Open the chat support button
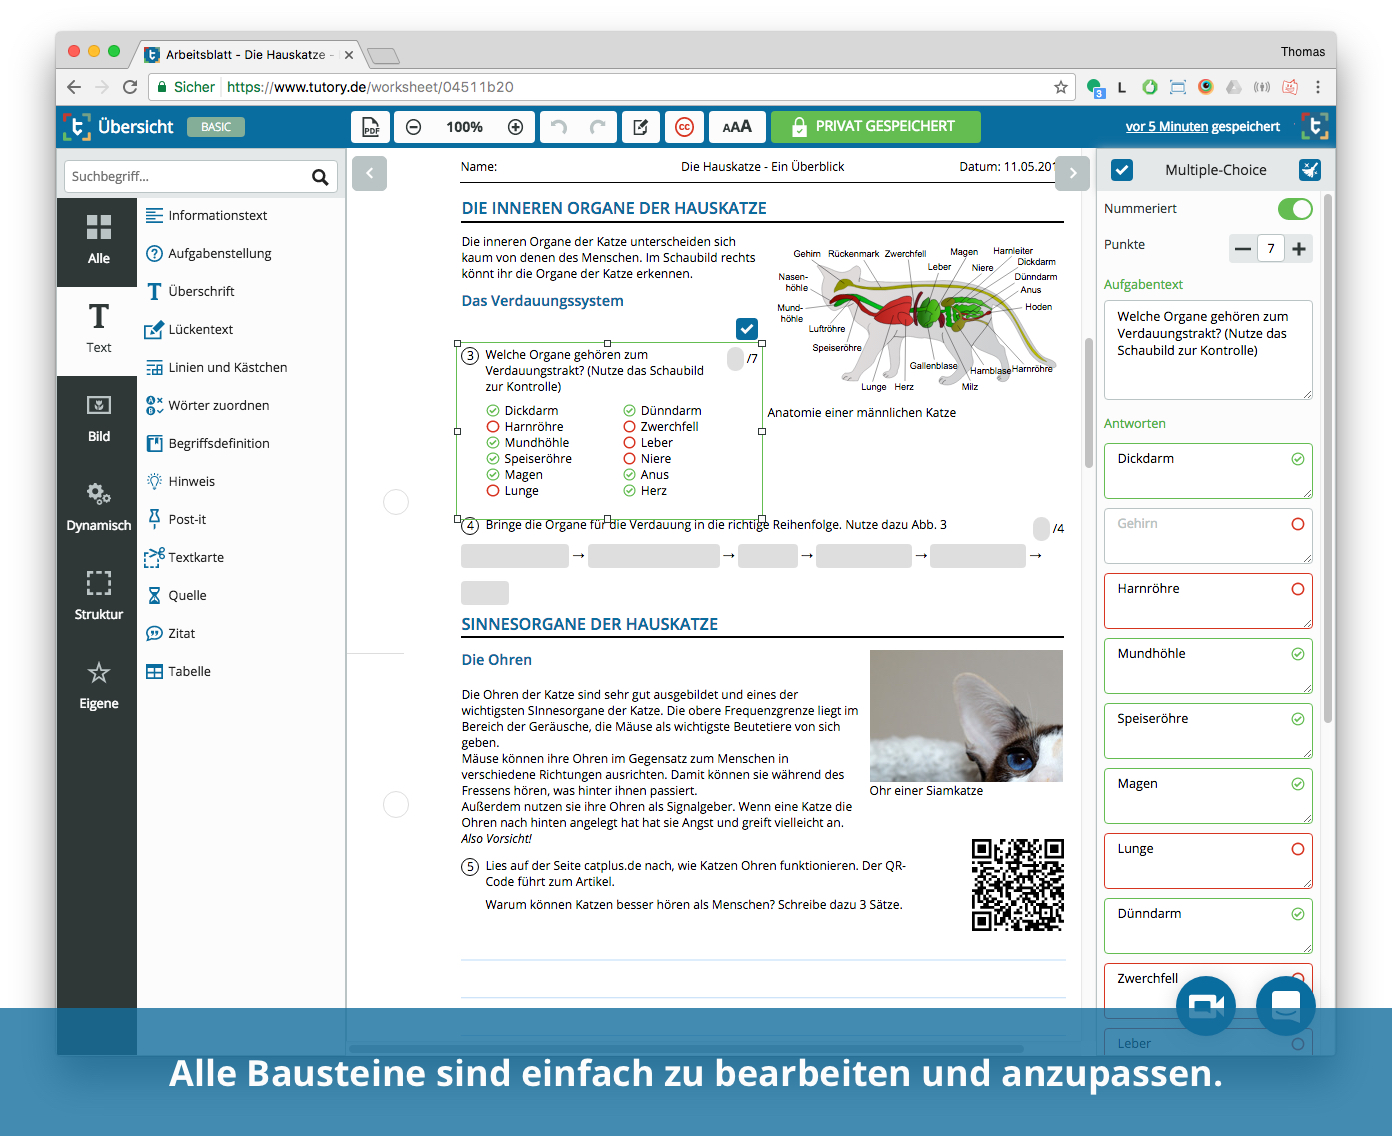 (x=1286, y=1006)
